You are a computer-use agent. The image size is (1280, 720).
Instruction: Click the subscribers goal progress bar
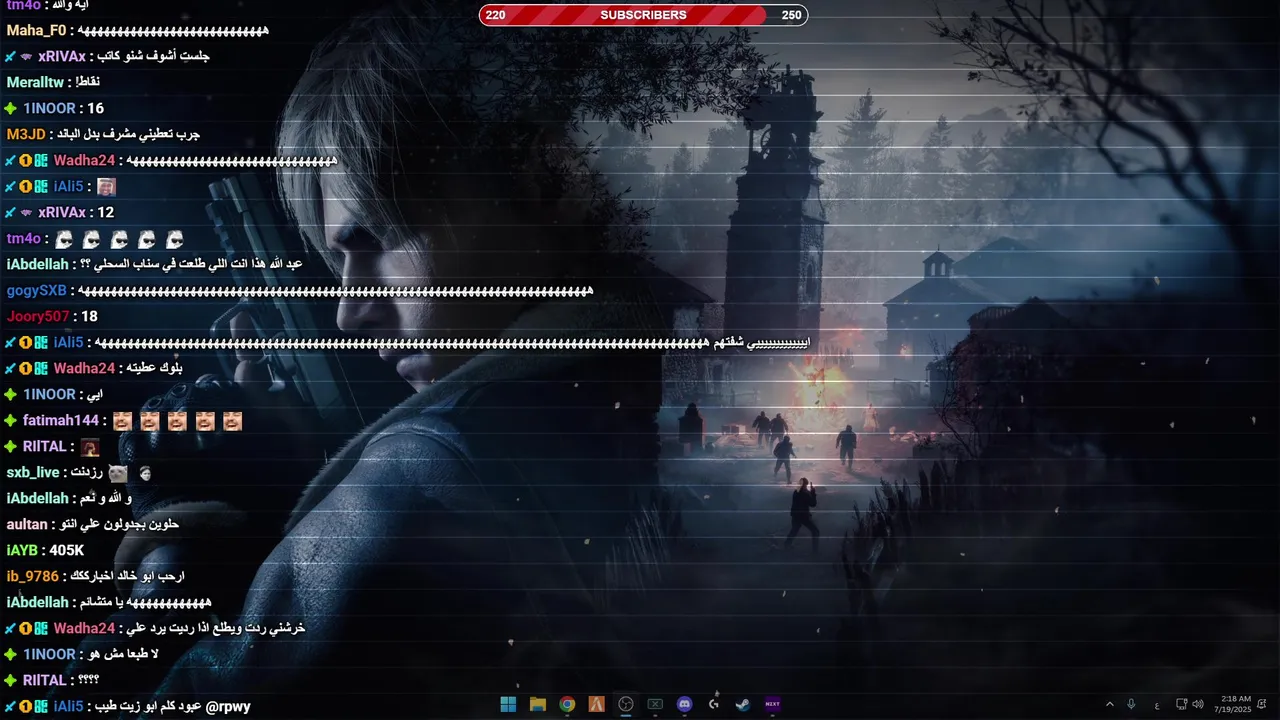click(643, 15)
